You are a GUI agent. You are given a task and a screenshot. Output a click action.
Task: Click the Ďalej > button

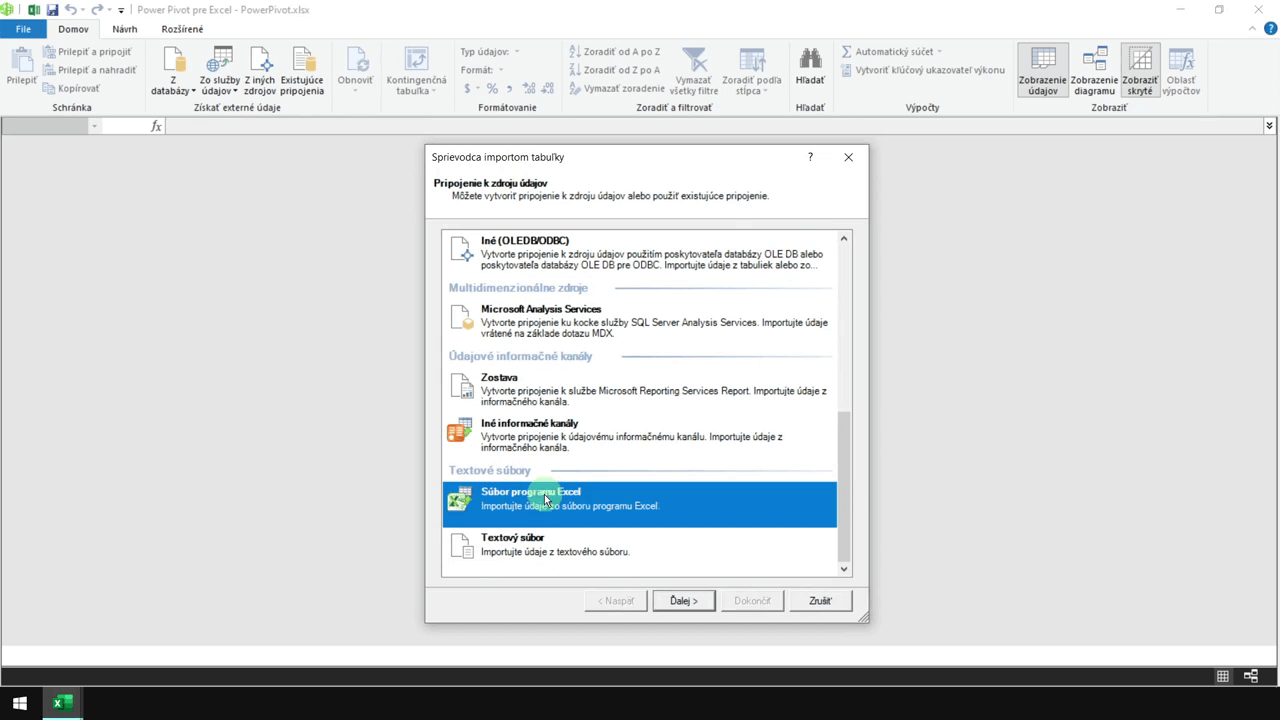(x=684, y=601)
